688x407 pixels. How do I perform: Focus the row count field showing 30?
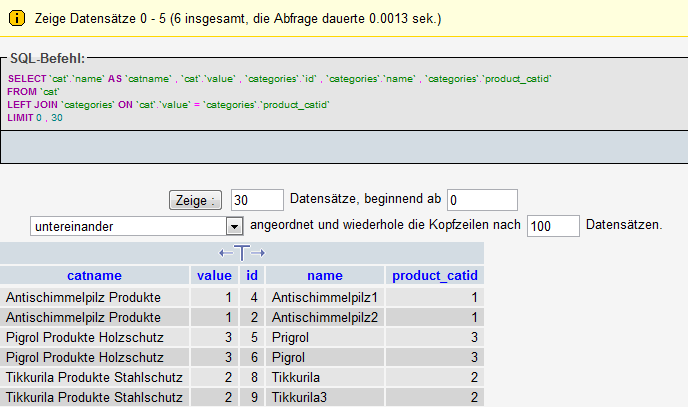click(257, 200)
